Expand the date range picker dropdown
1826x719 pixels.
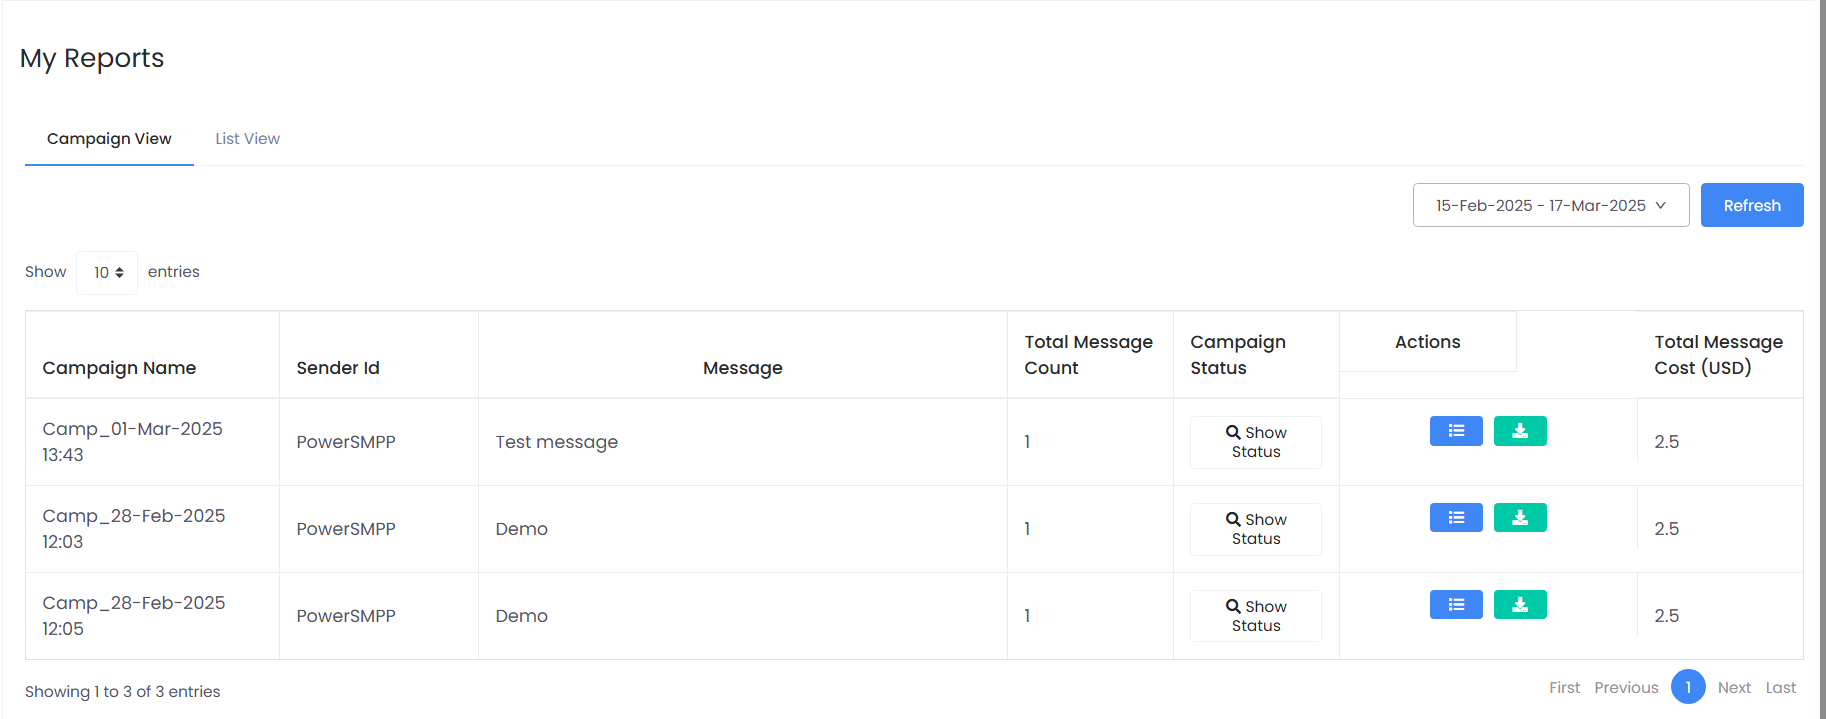pyautogui.click(x=1550, y=205)
